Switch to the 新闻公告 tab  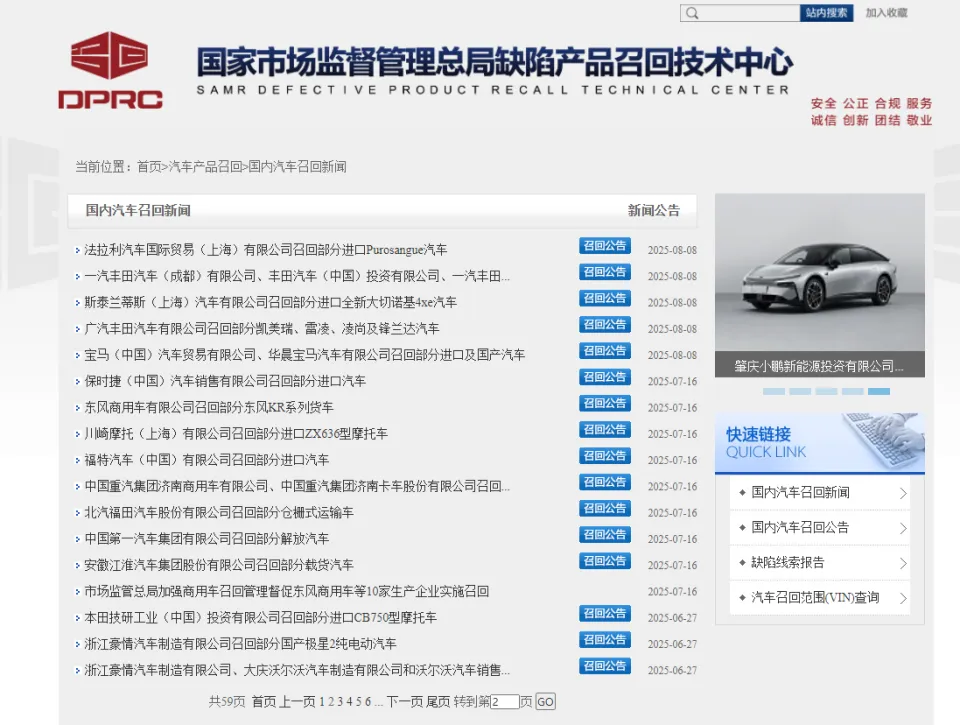click(x=653, y=210)
